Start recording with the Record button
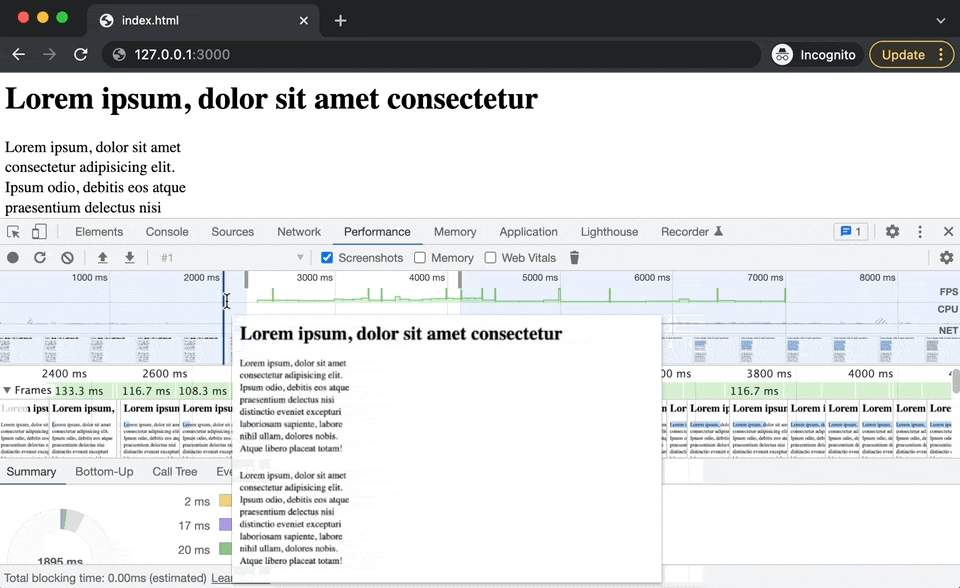960x588 pixels. coord(13,258)
